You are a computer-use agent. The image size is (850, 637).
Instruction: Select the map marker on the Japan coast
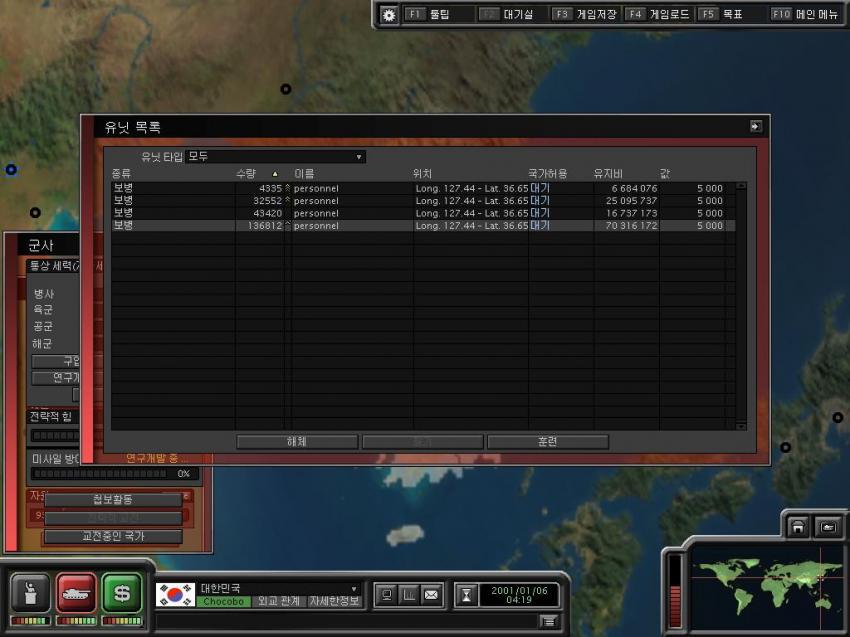(x=838, y=417)
